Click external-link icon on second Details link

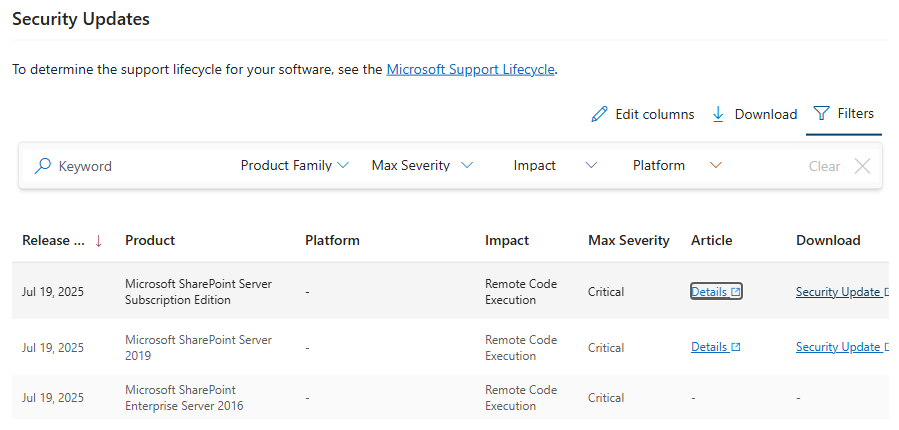click(x=735, y=347)
